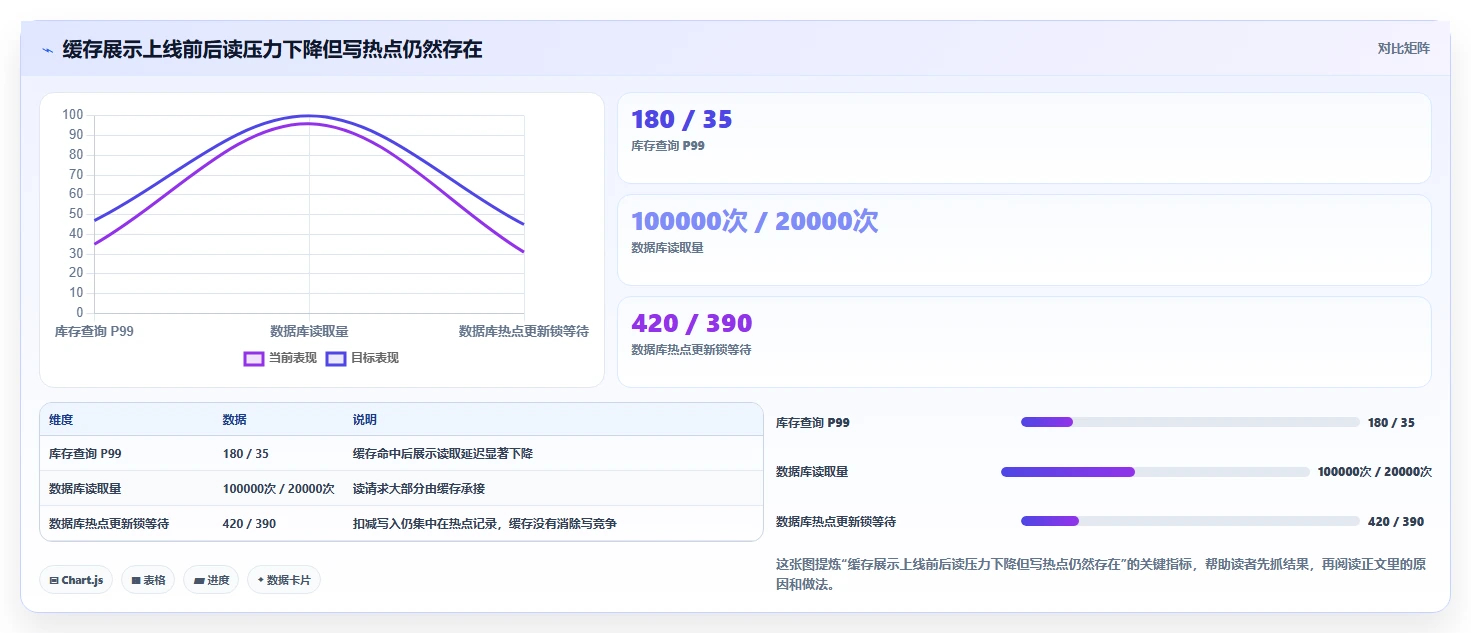Screen dimensions: 1471x633
Task: Click the 数据库读取量 progress bar
Action: [x=1155, y=472]
